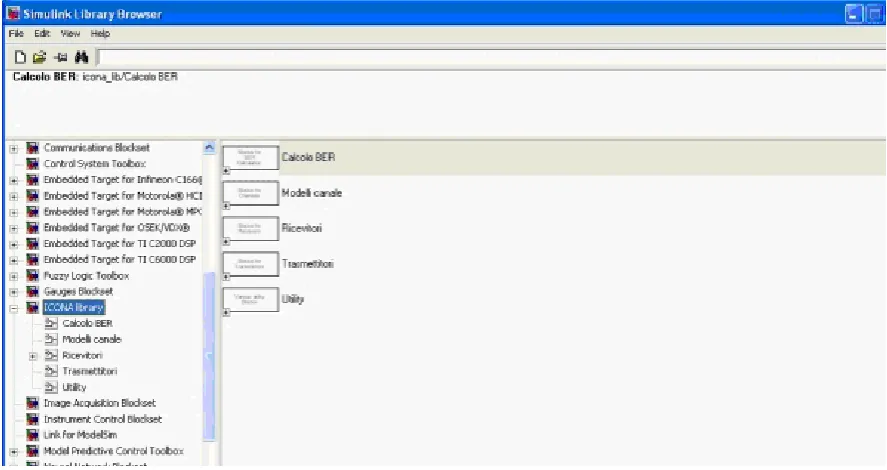This screenshot has height=470, width=887.
Task: Click the Utility label in right pane
Action: [293, 299]
